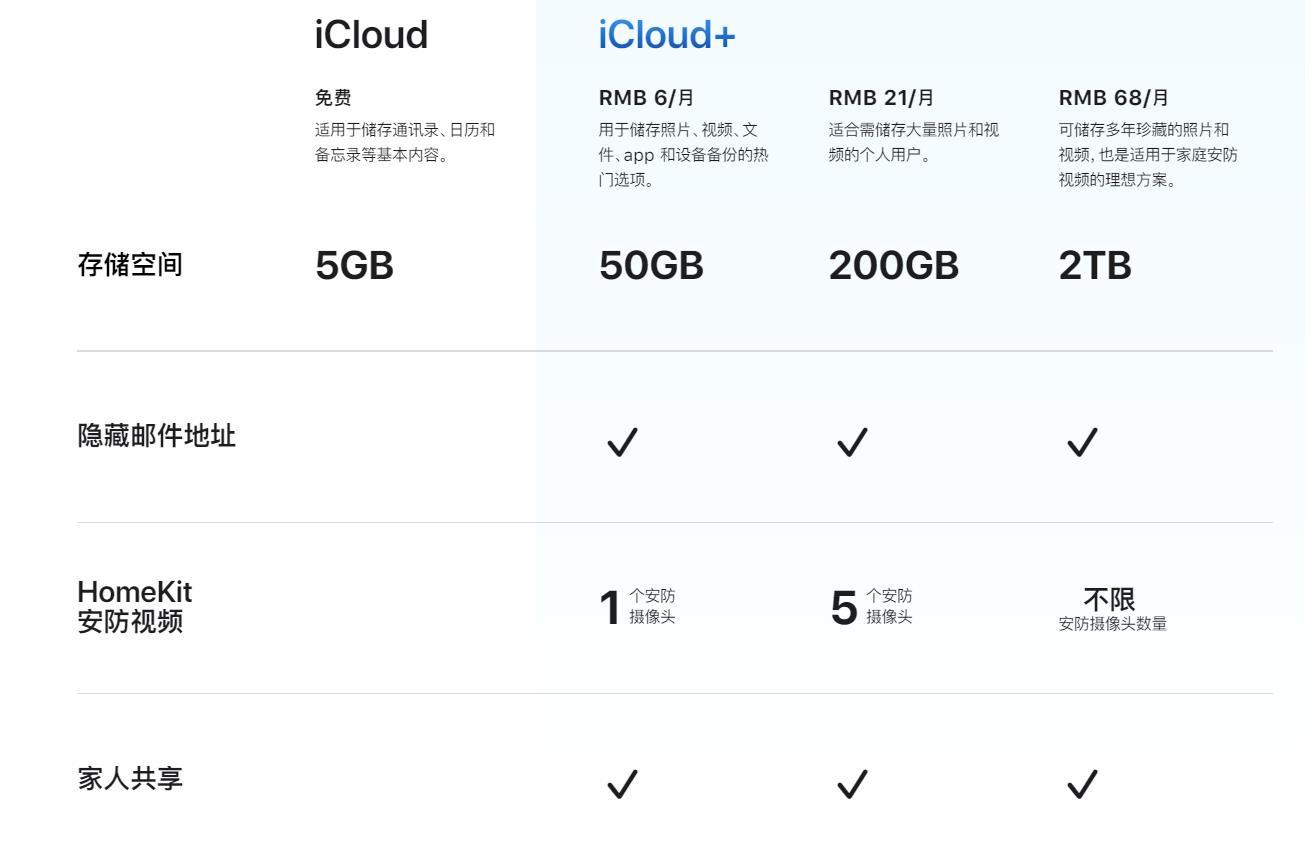Click the 2TB plan's hidden email checkmark
The image size is (1313, 861).
click(x=1082, y=441)
